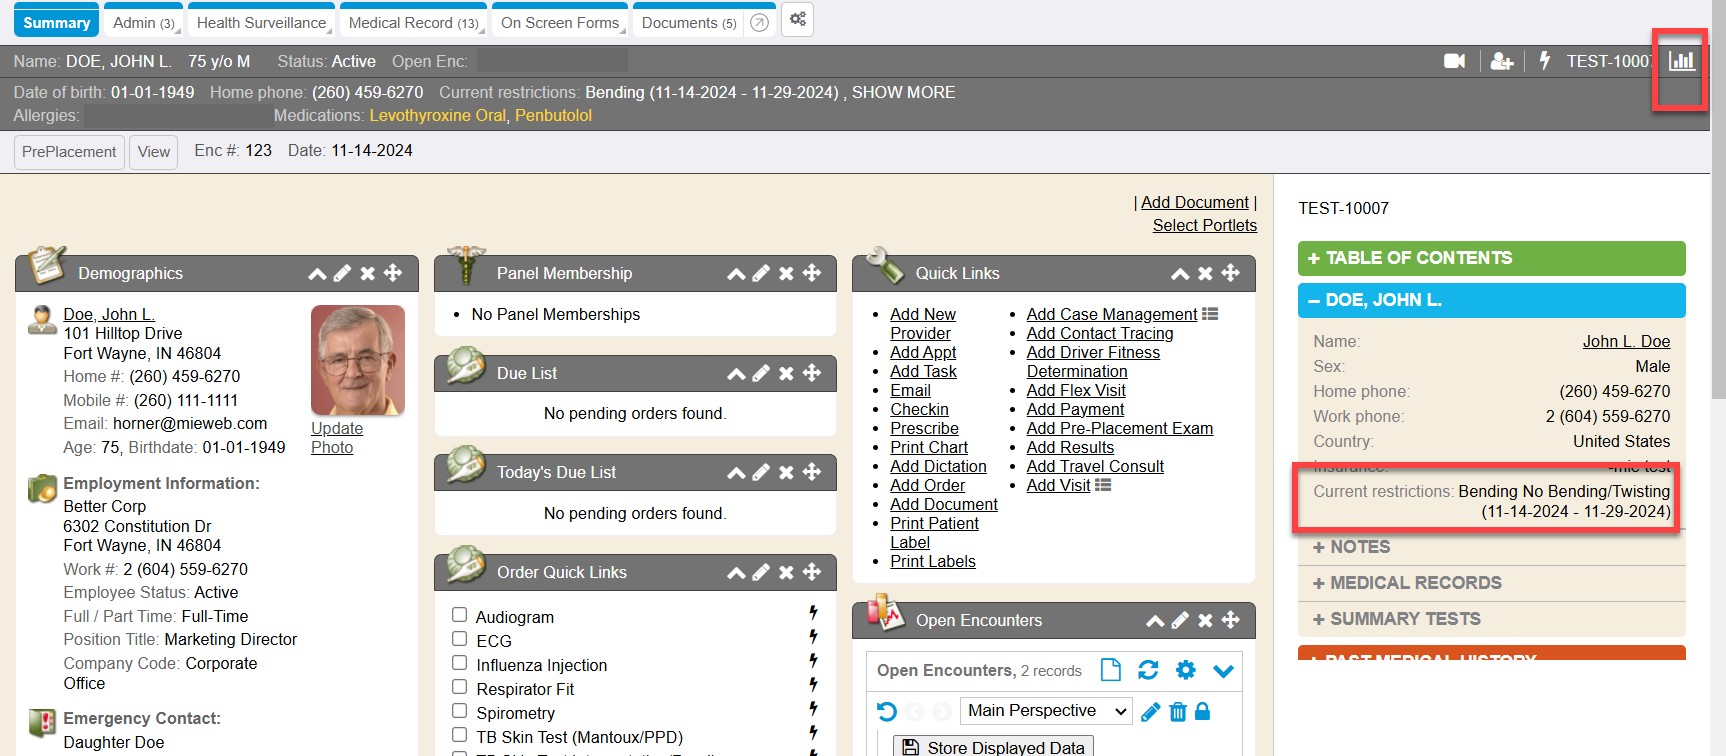Click the patient photo thumbnail
The height and width of the screenshot is (756, 1726).
click(358, 360)
